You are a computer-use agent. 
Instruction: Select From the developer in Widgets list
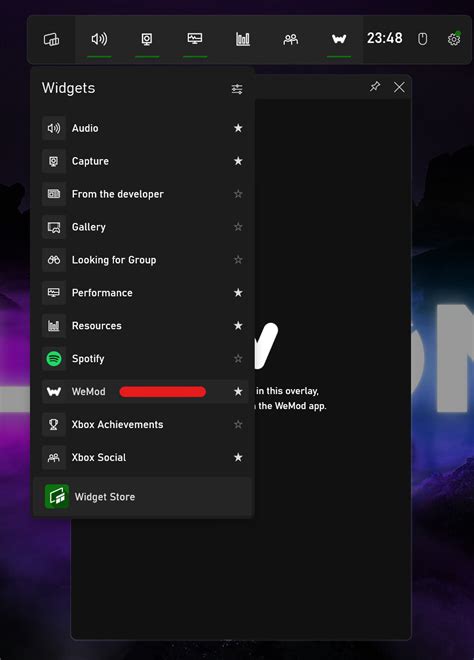[x=145, y=194]
